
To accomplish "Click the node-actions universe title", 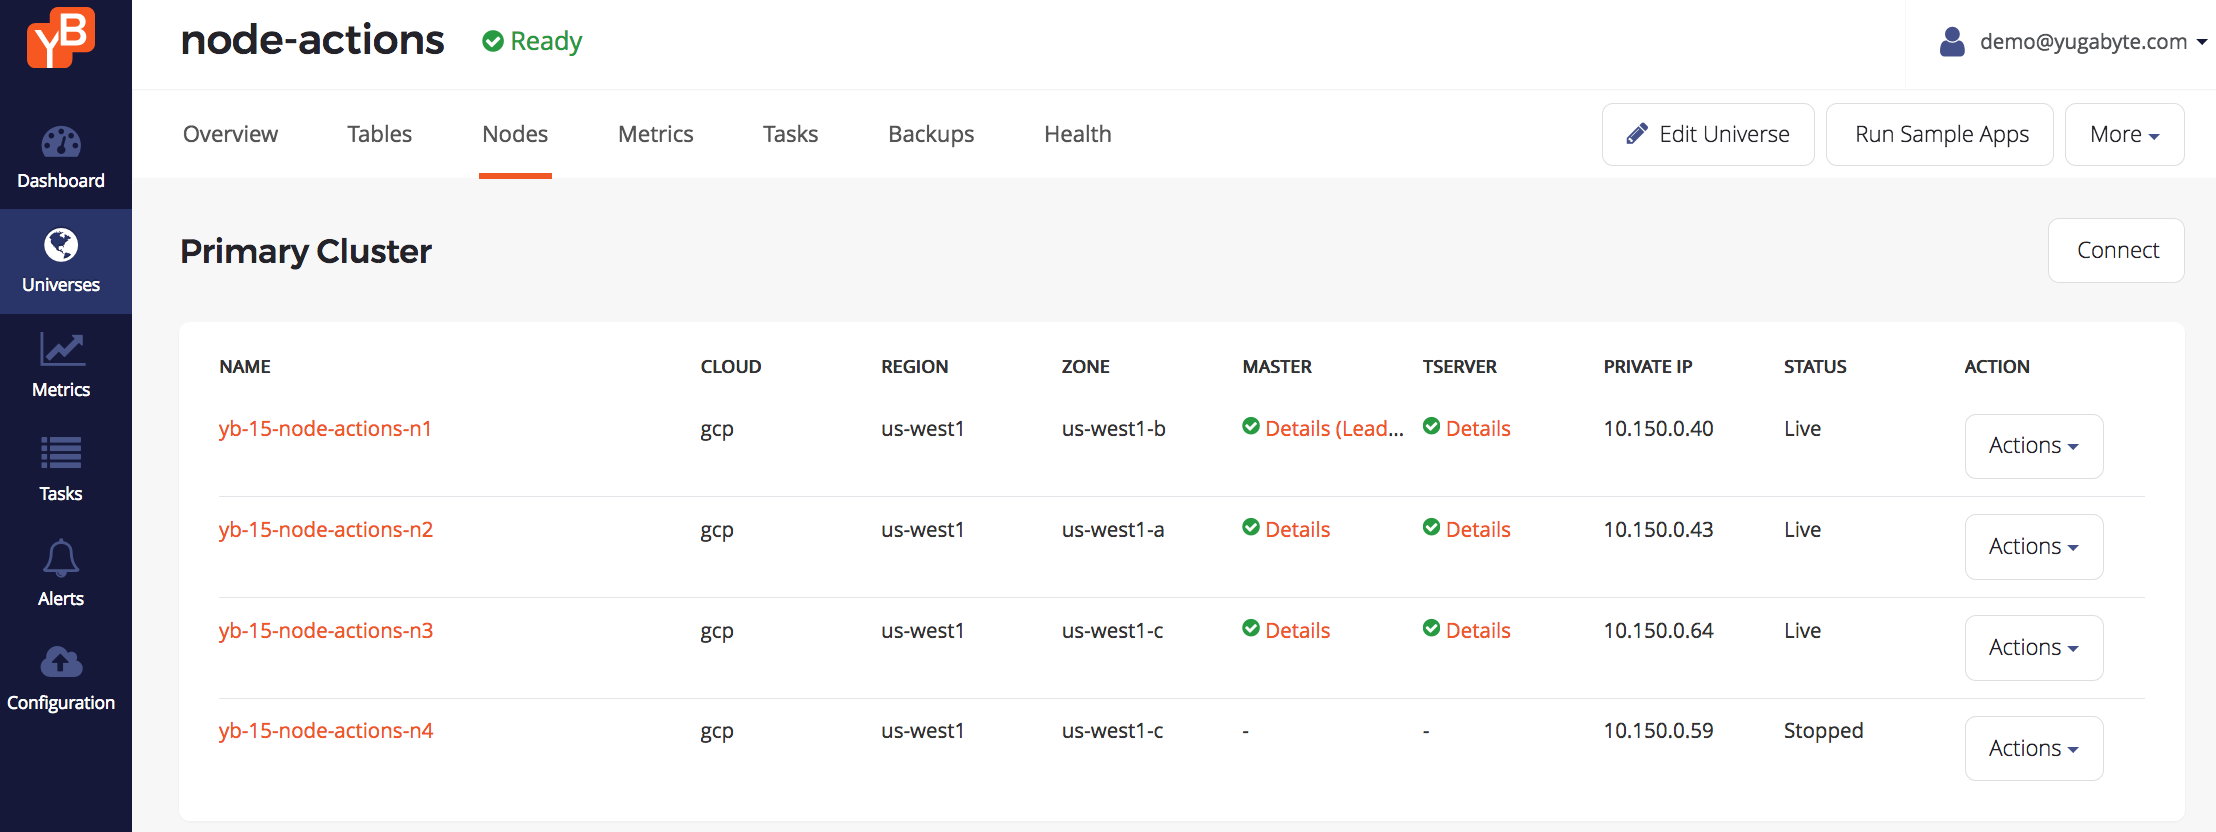I will point(312,40).
